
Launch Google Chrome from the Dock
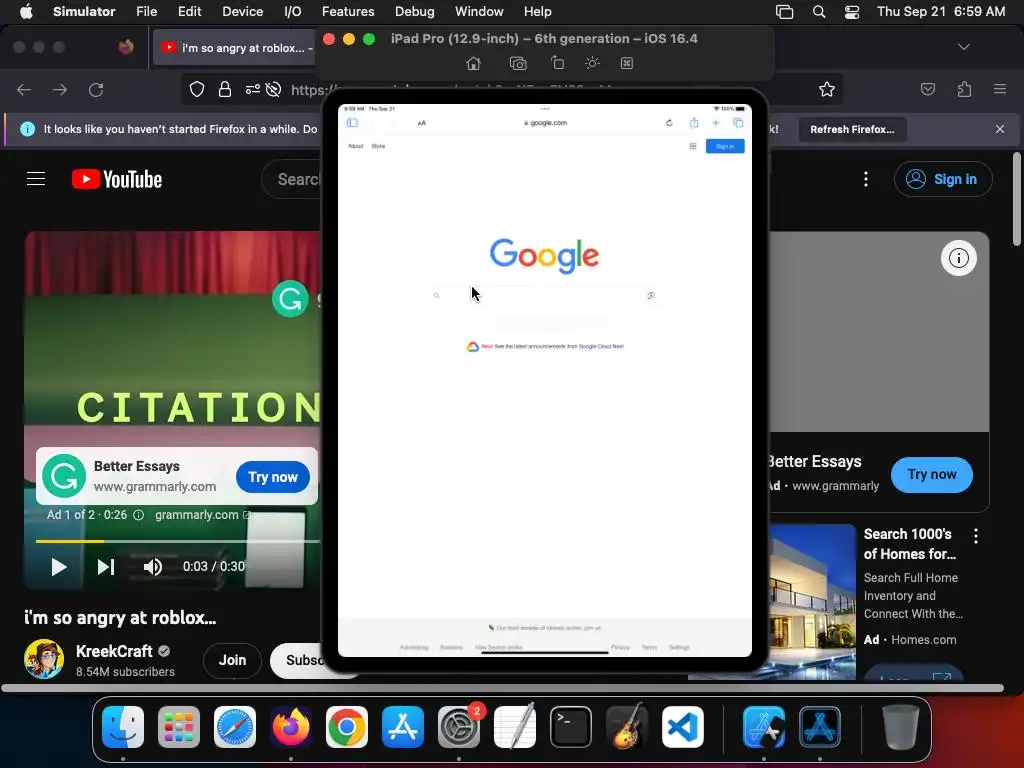tap(347, 727)
